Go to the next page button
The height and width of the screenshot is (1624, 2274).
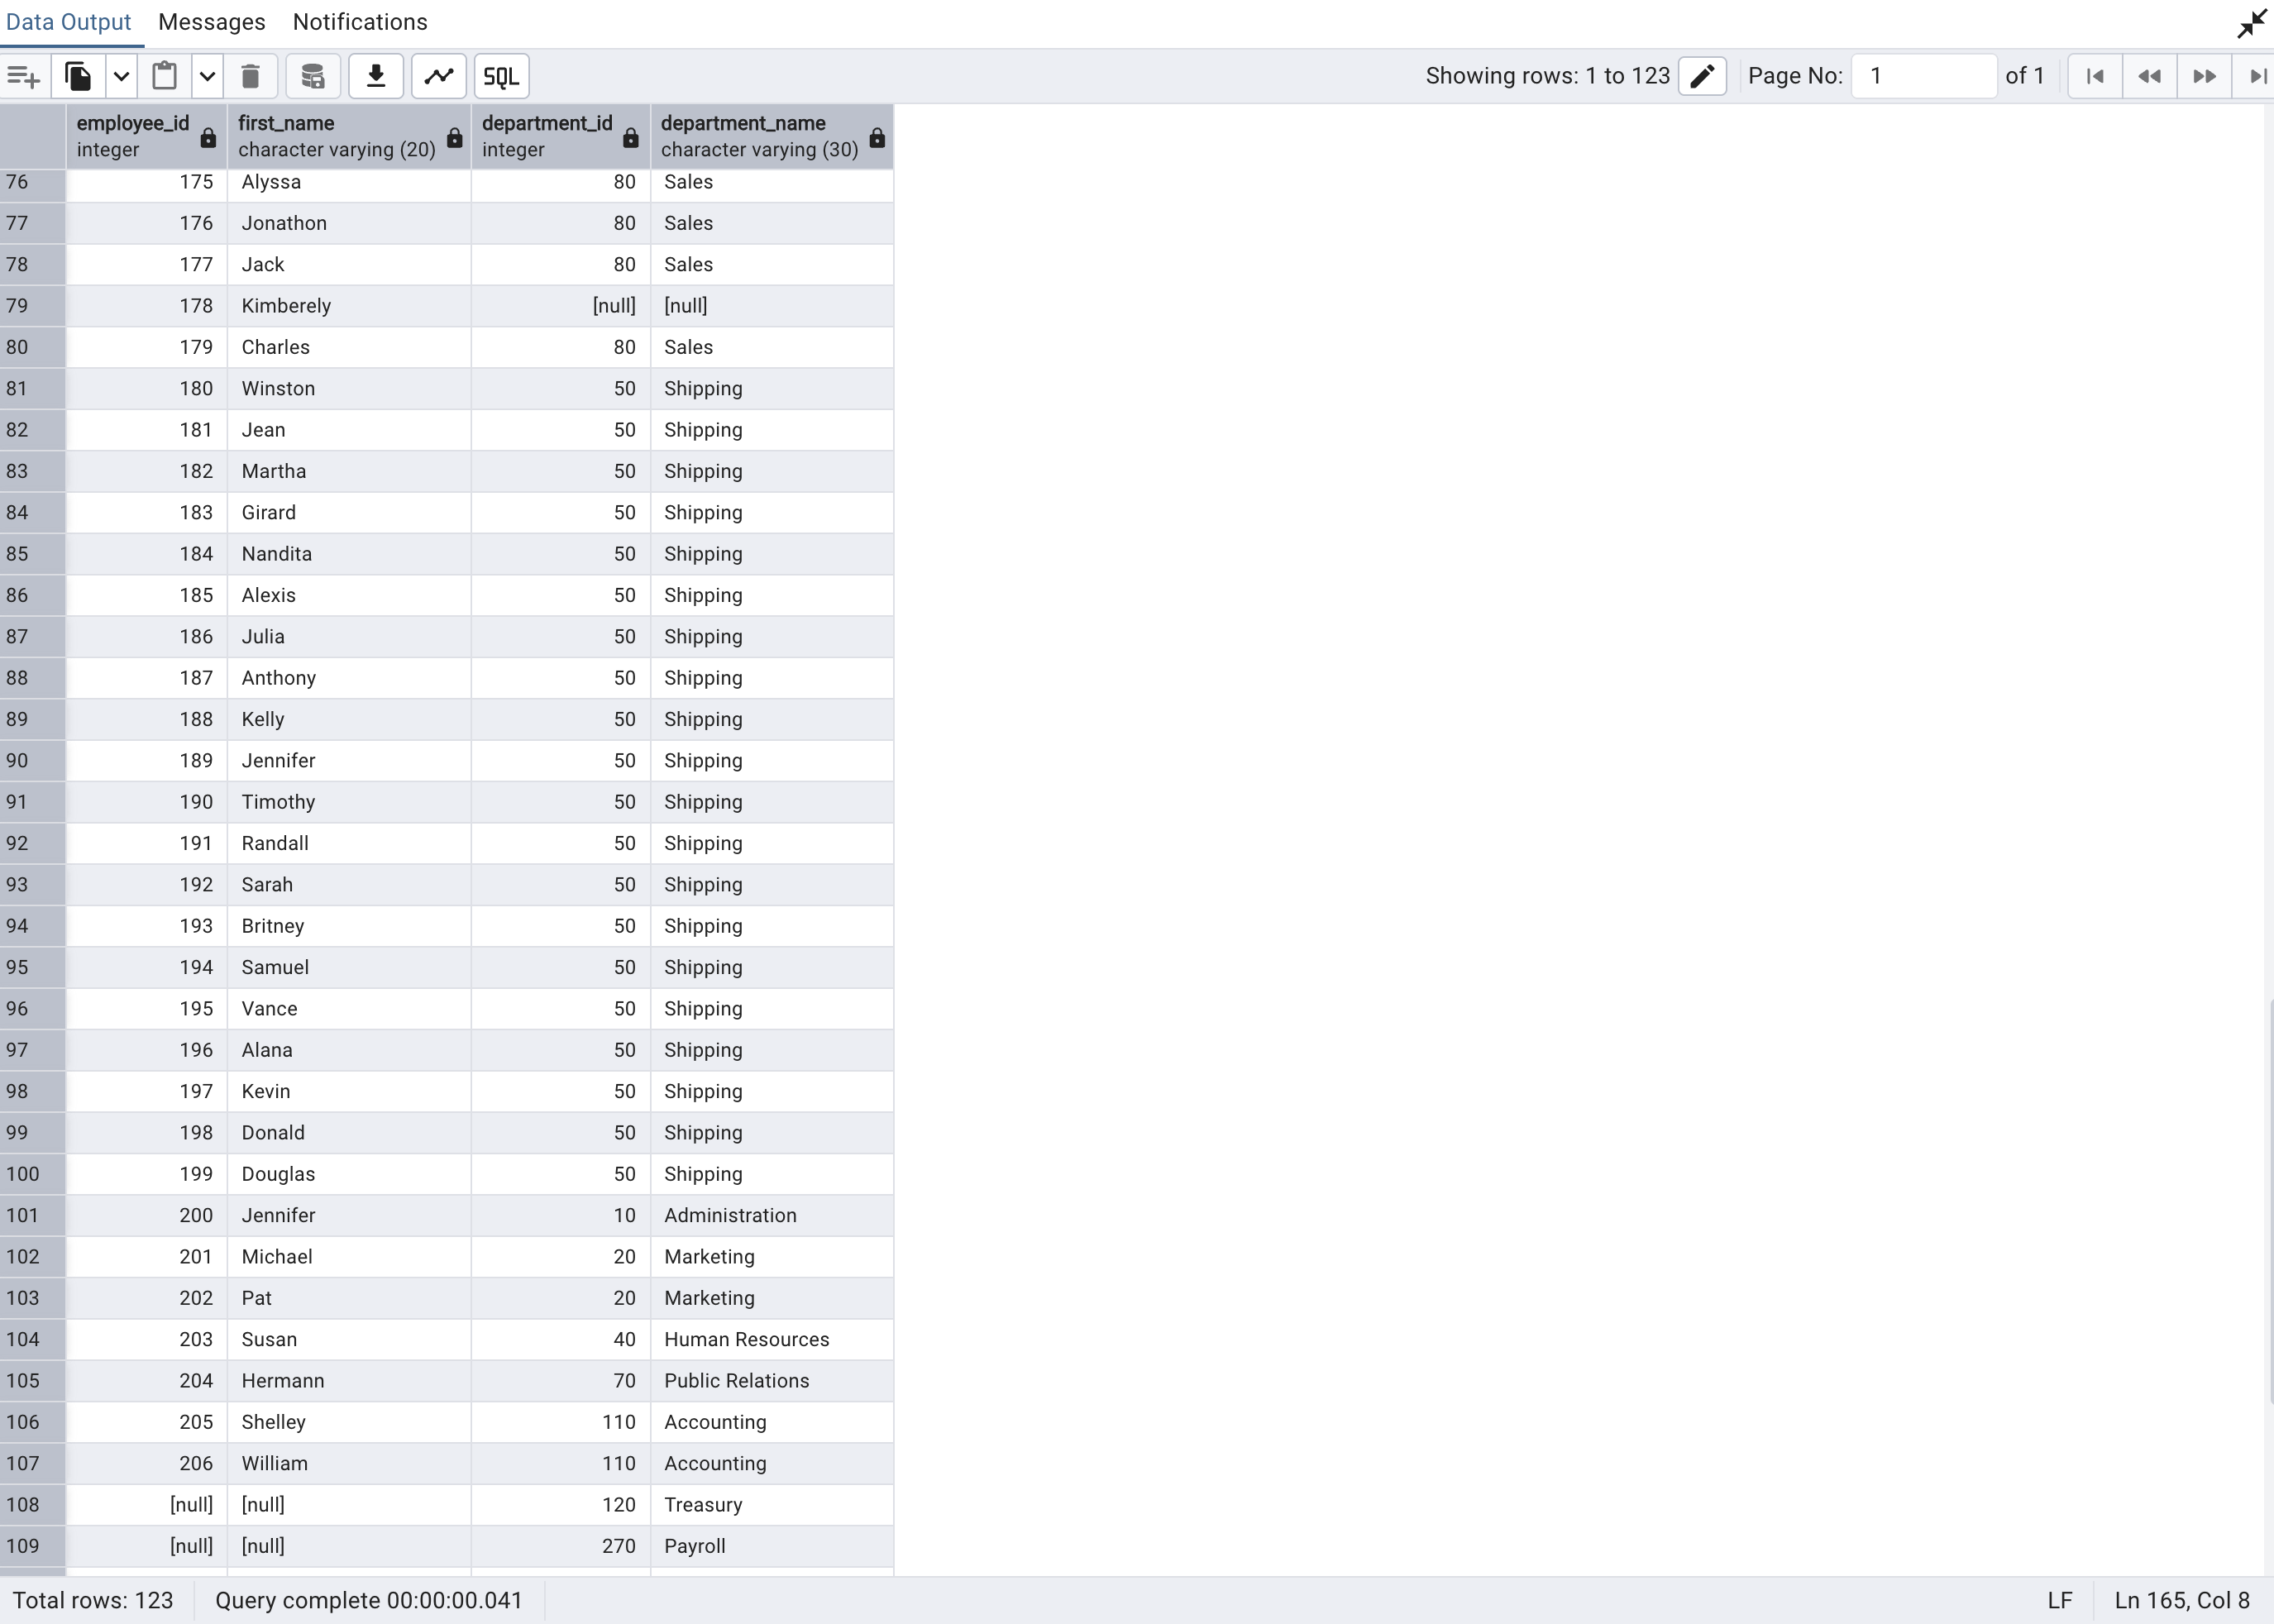coord(2204,76)
